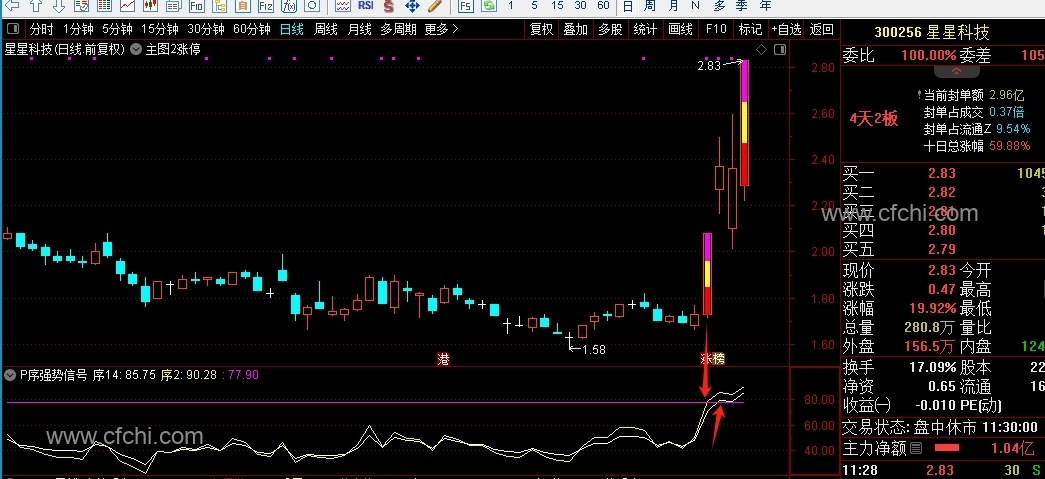Click the up arrow toolbar icon
This screenshot has width=1045, height=479.
click(x=37, y=6)
